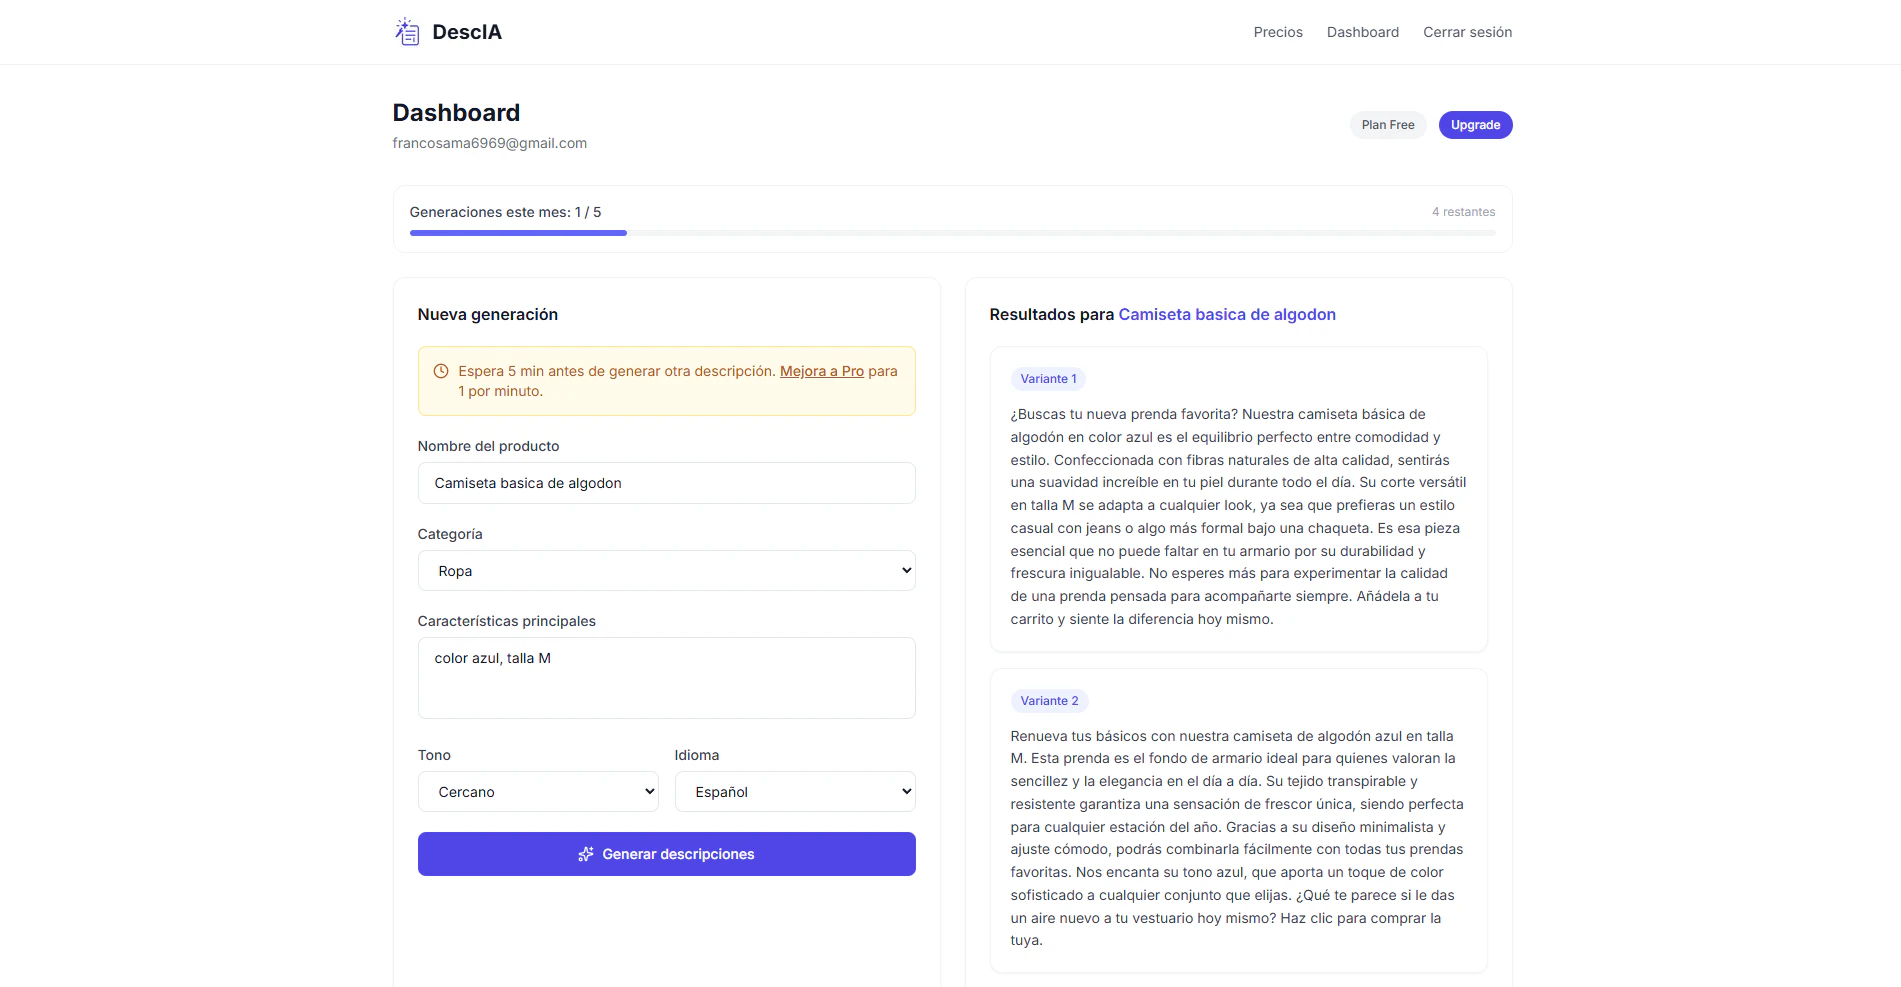Click Camiseta basica de algodon results title
Screen dimensions: 1901x987
[x=1227, y=315]
